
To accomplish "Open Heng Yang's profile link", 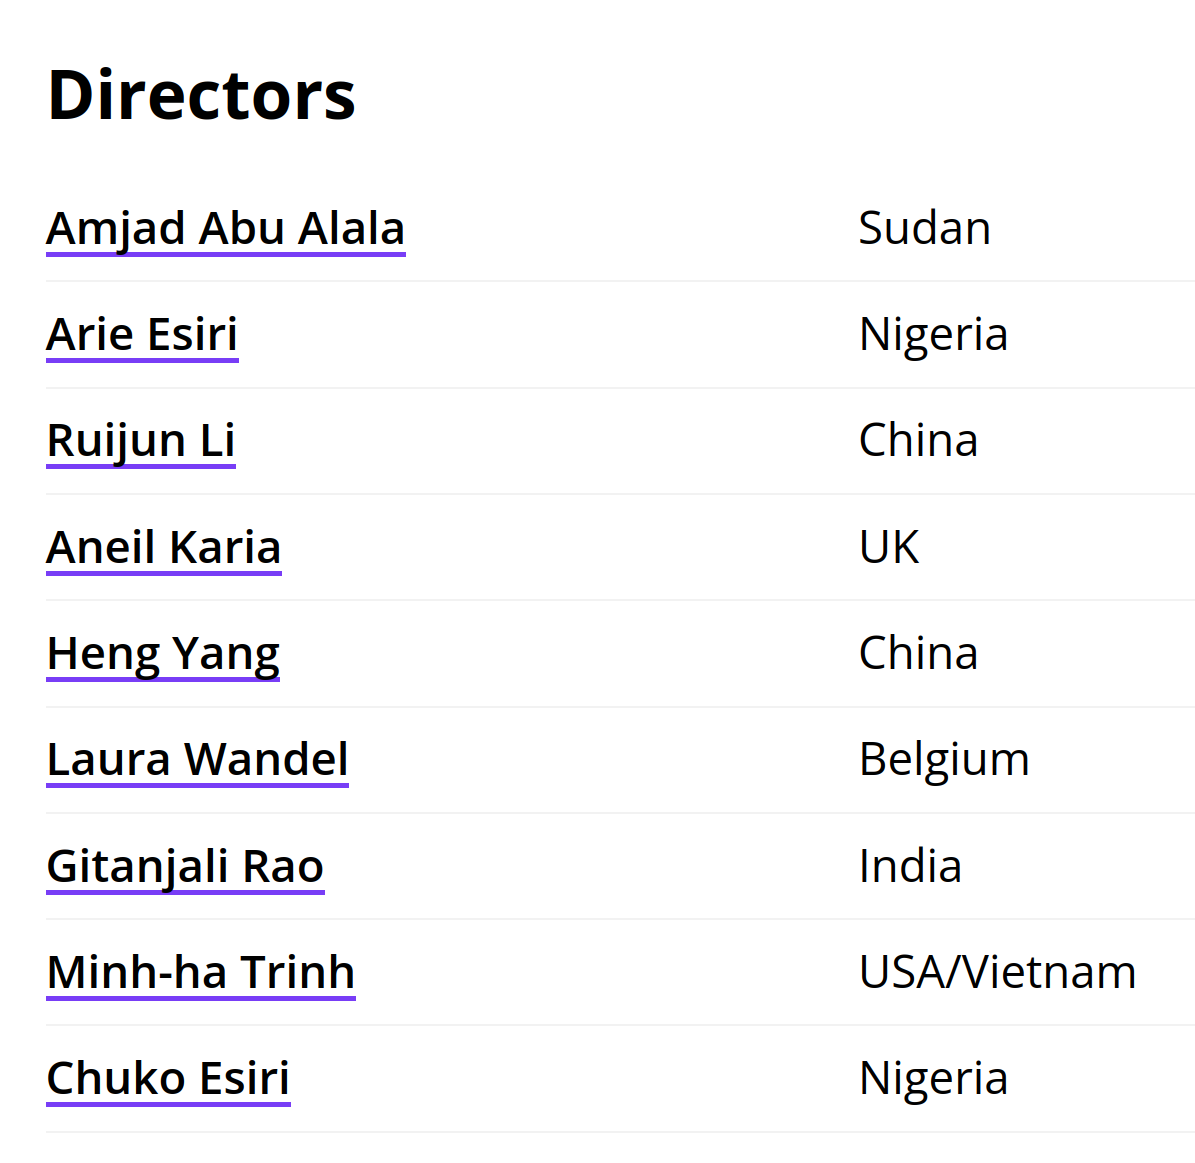I will tap(163, 654).
